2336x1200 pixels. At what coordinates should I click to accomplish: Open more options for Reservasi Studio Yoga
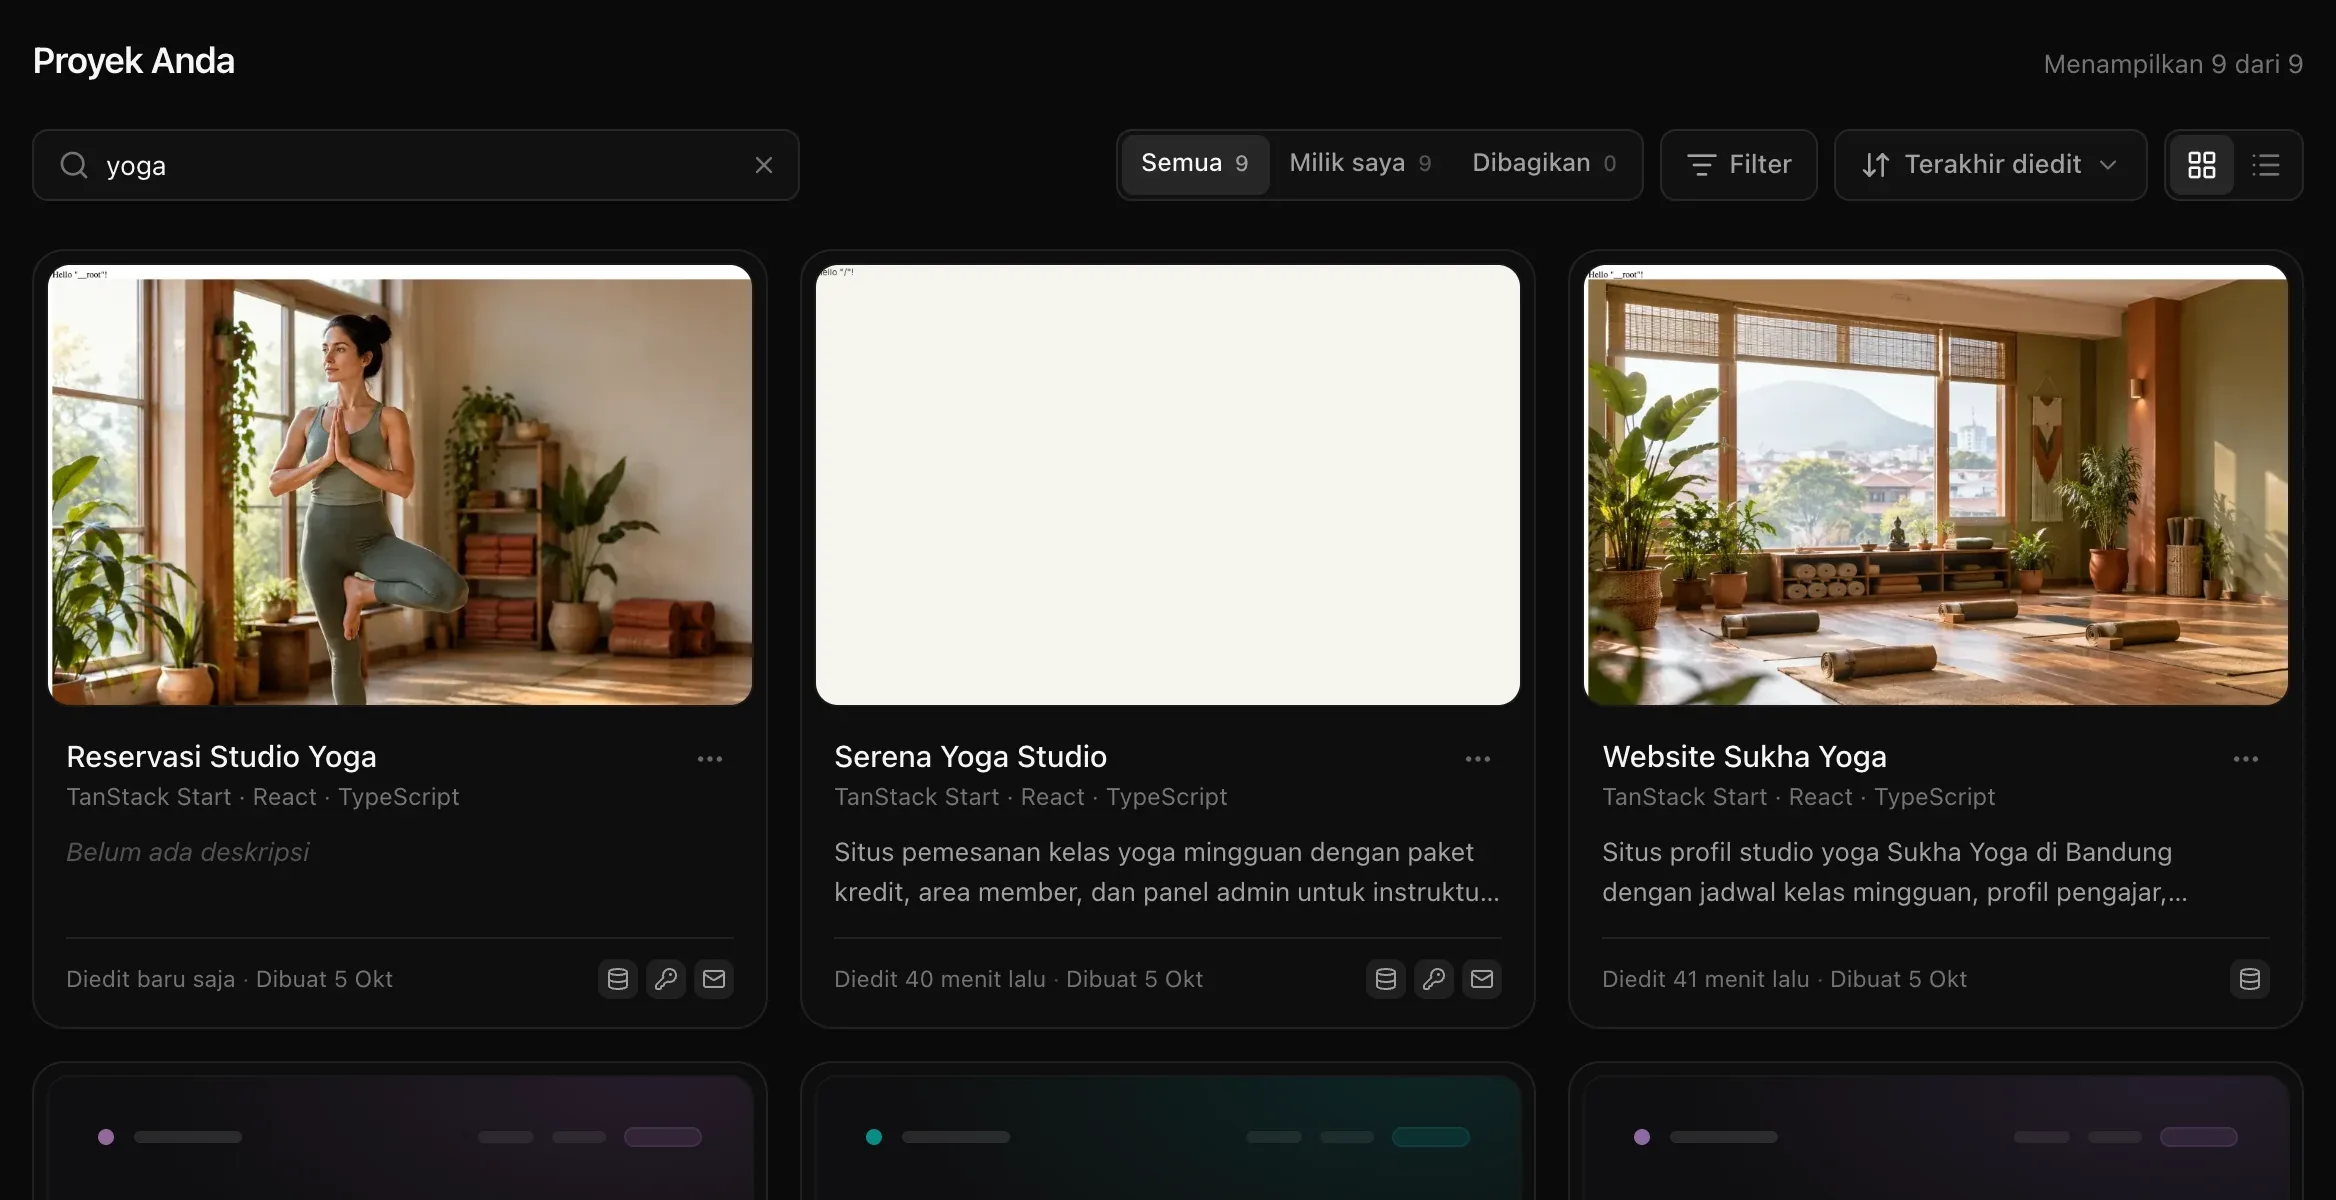tap(710, 759)
